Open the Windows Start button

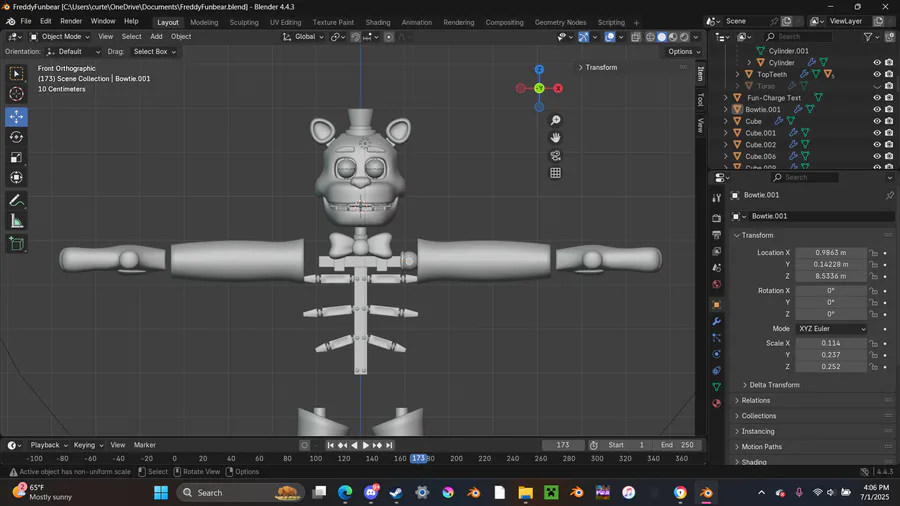[161, 493]
